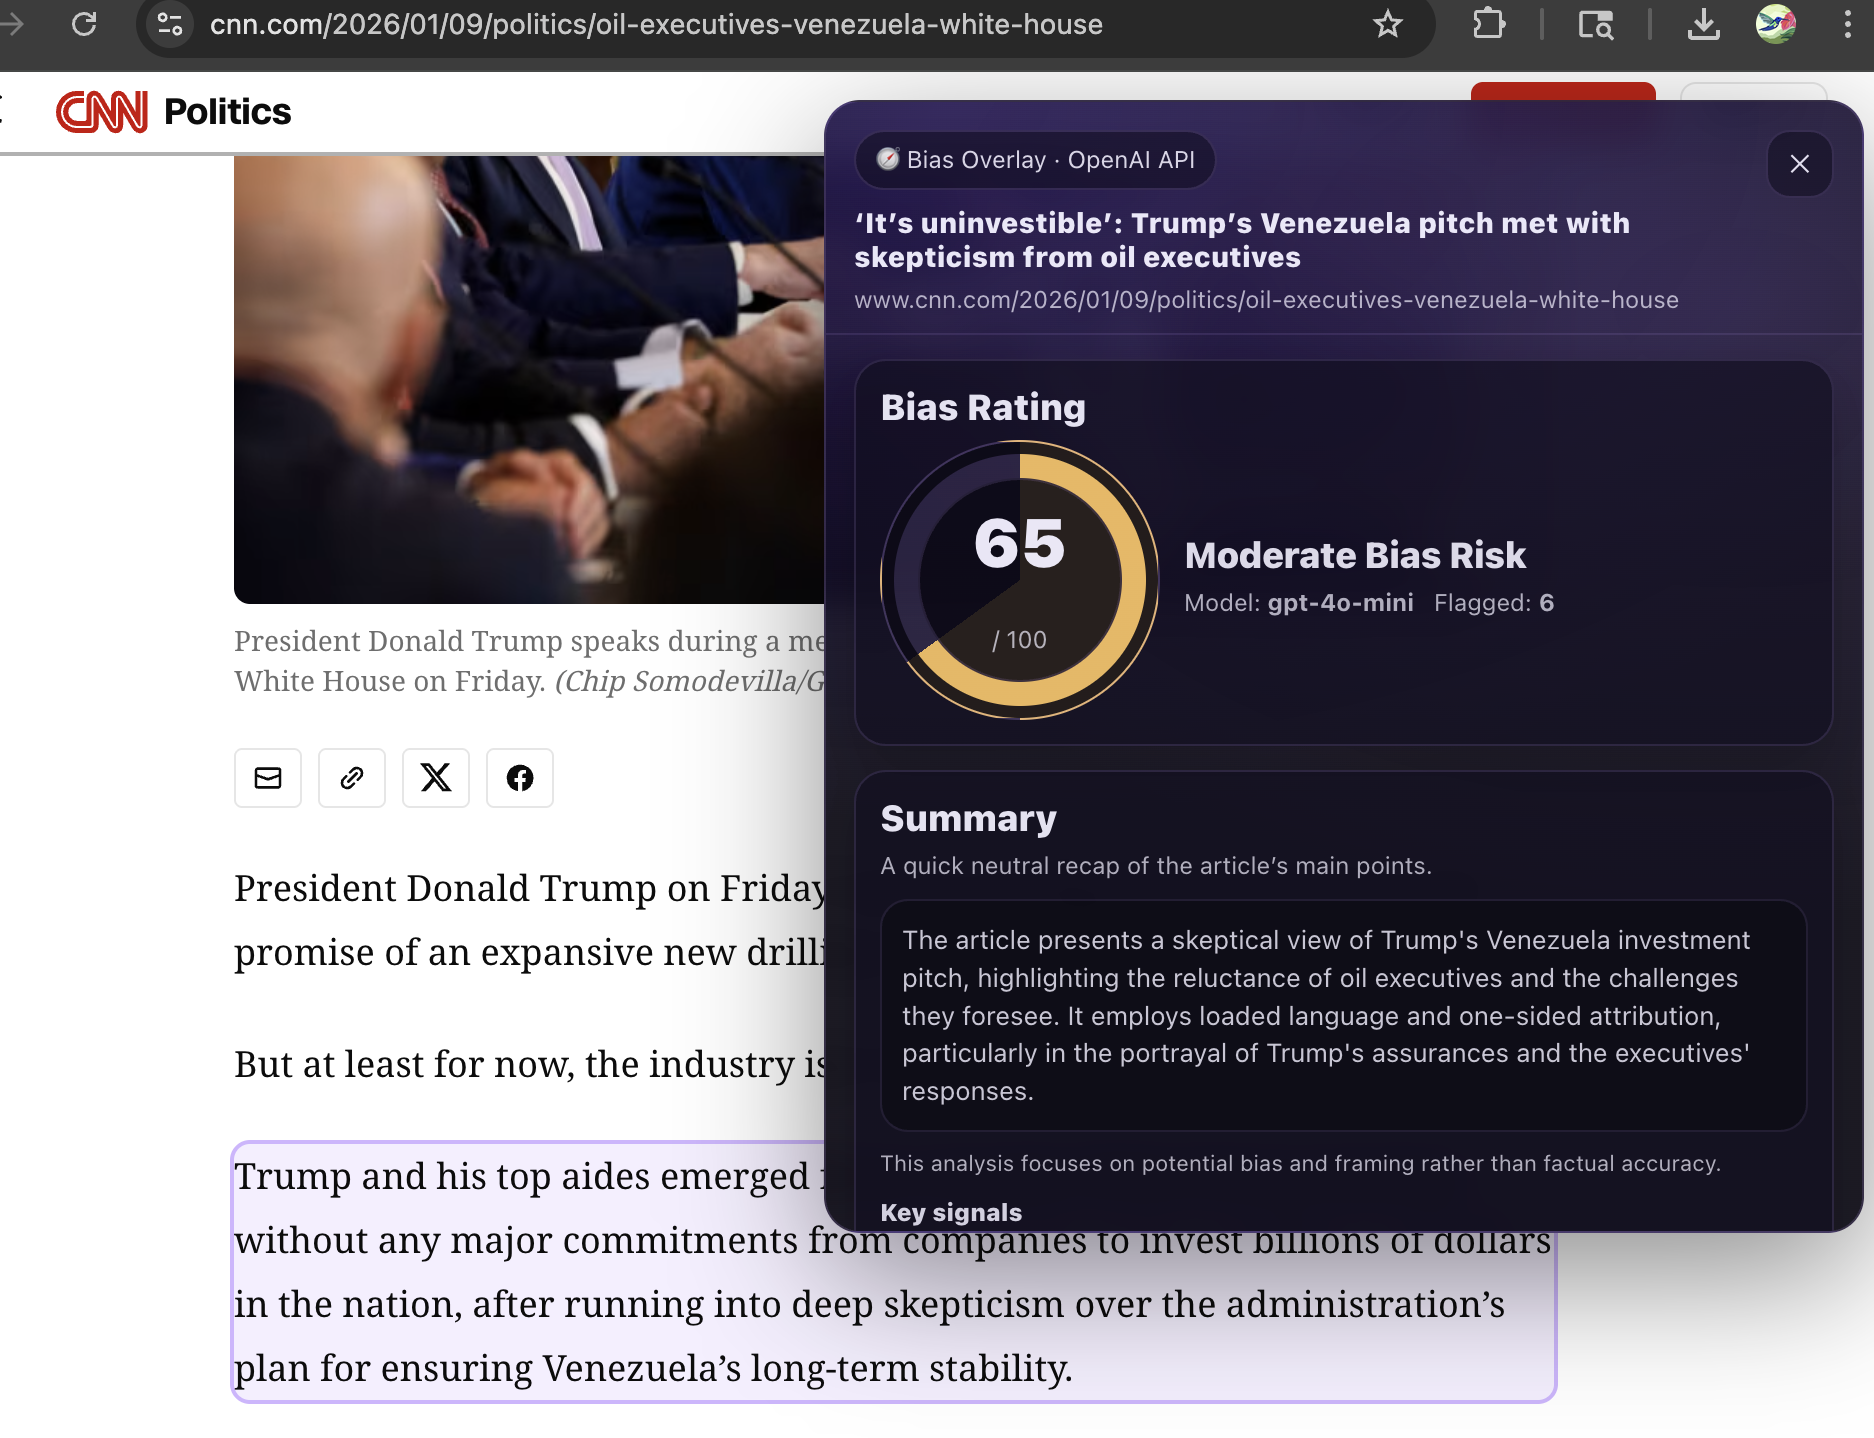Click the 'Moderate Bias Risk' label
This screenshot has width=1874, height=1438.
[1355, 555]
